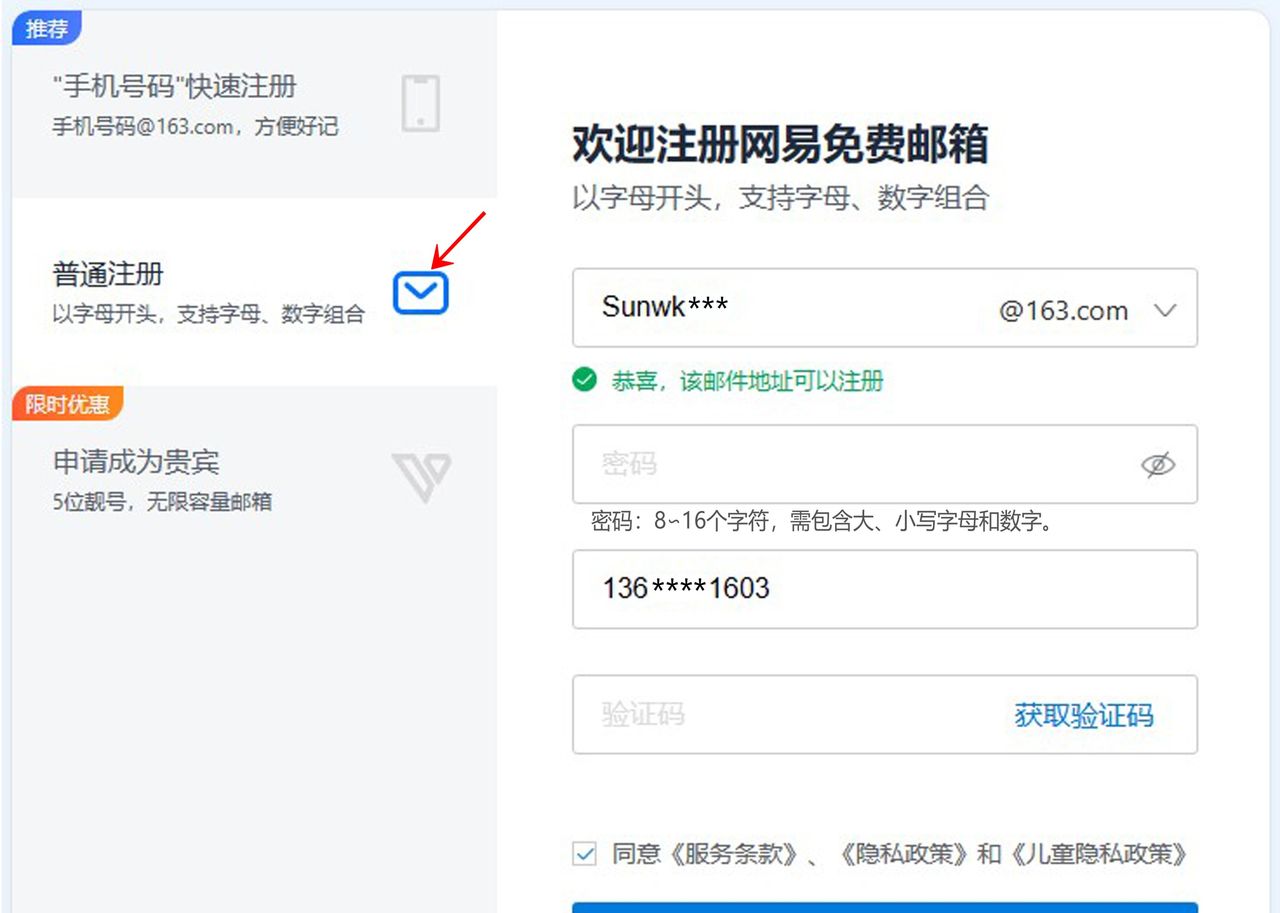Screen dimensions: 1280x913
Task: Click the 限时优惠 badge
Action: [x=67, y=404]
